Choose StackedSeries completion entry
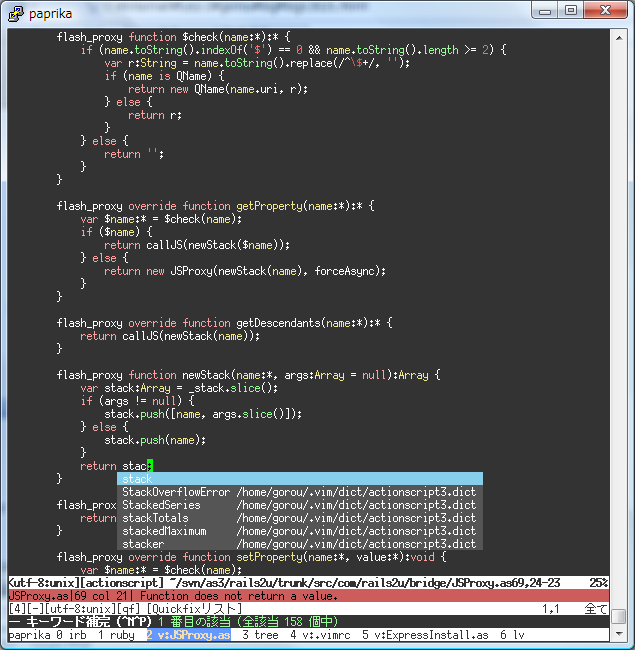 (x=300, y=505)
